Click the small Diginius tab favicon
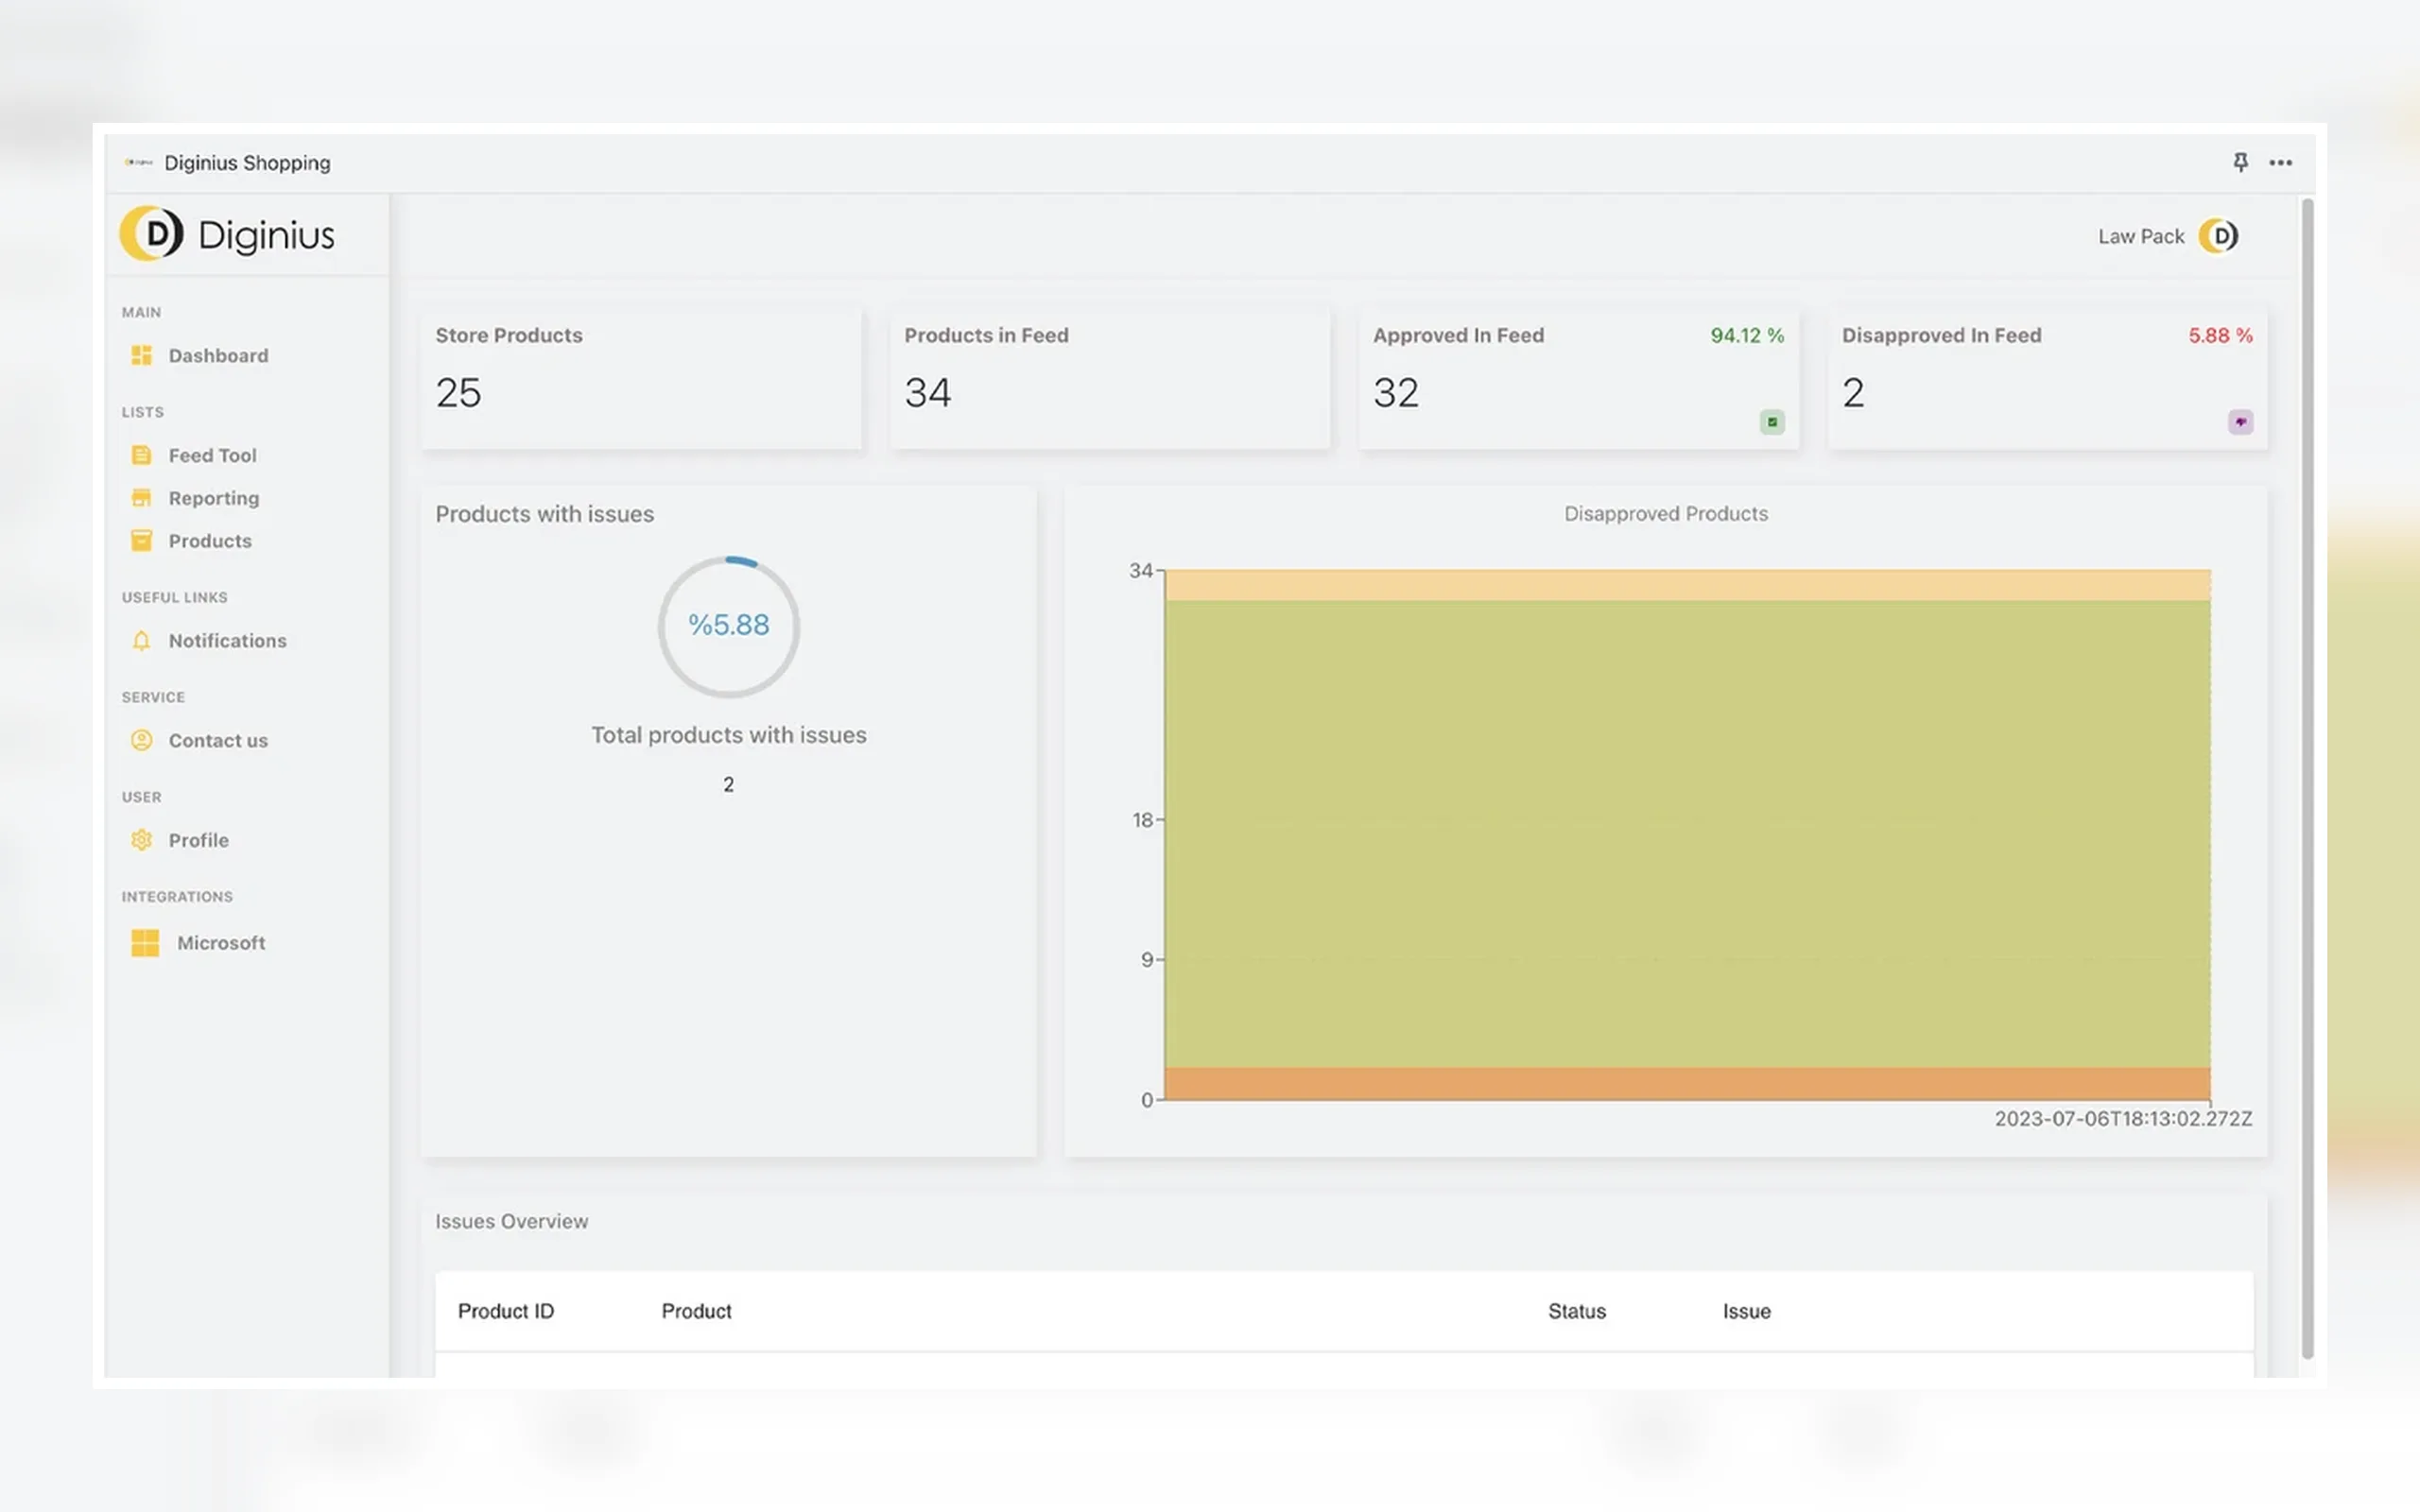The image size is (2420, 1512). (138, 162)
